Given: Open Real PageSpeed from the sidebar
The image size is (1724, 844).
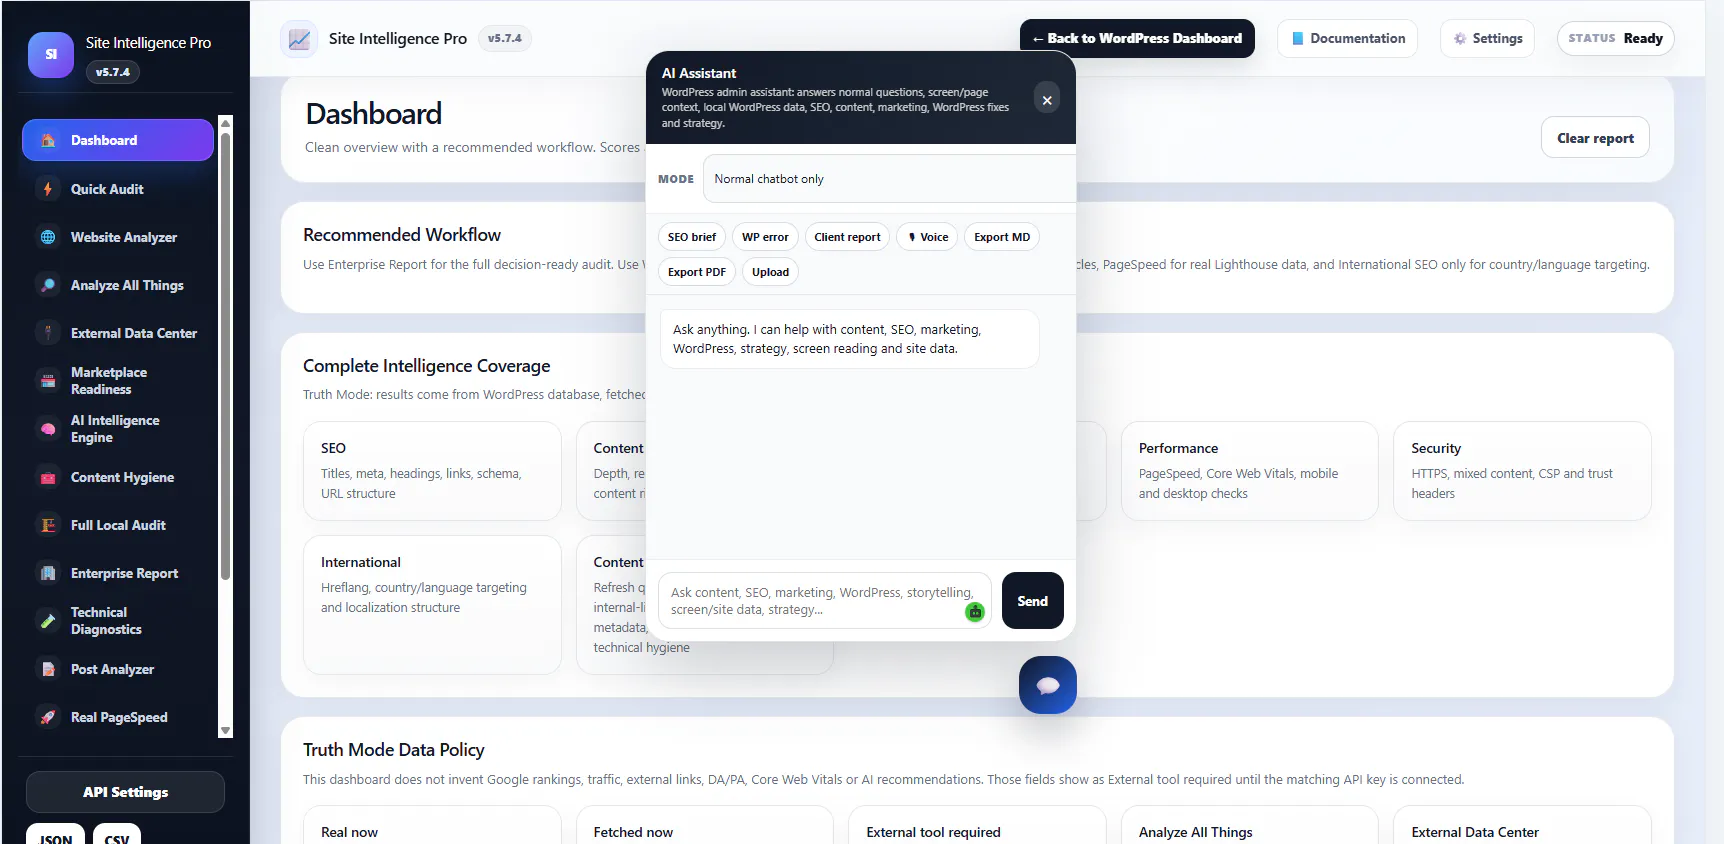Looking at the screenshot, I should coord(118,717).
